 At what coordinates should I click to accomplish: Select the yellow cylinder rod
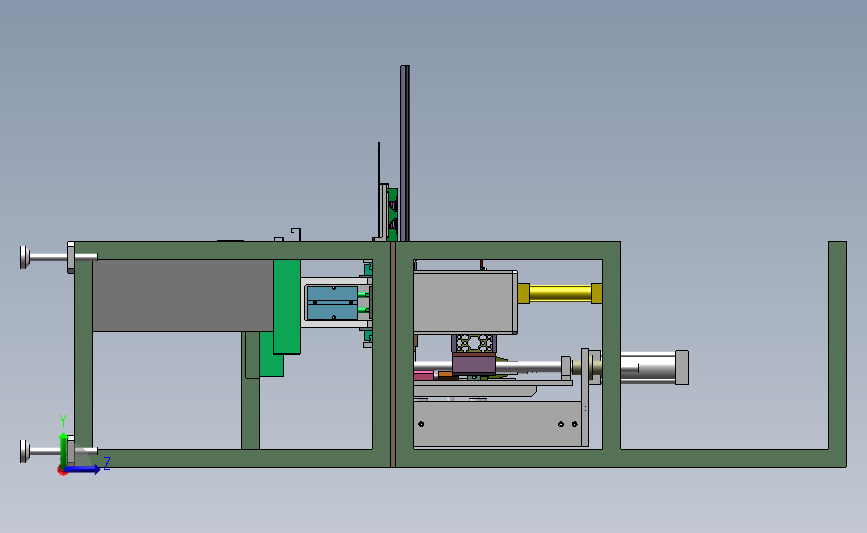point(560,293)
